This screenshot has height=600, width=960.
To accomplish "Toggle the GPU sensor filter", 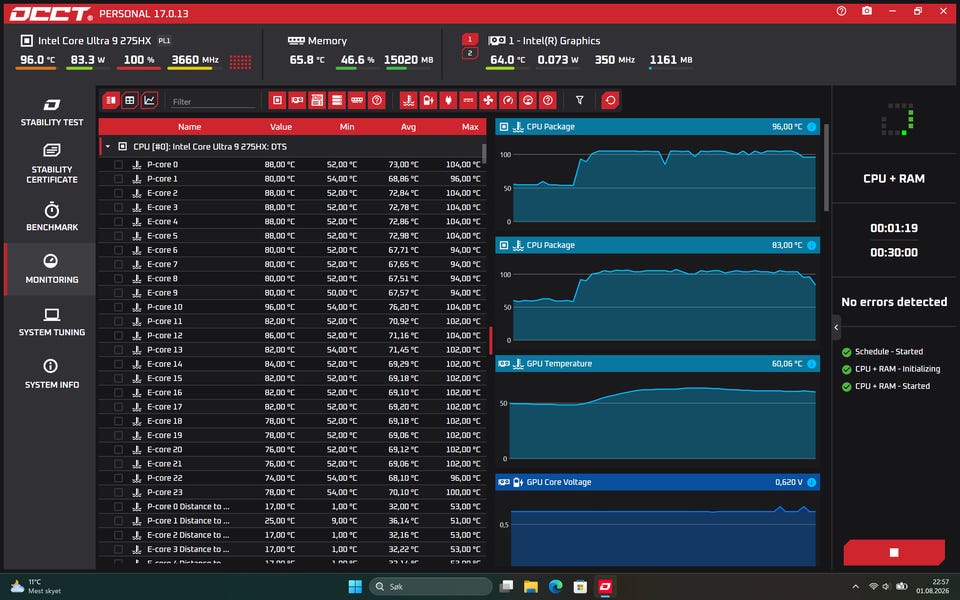I will (x=297, y=100).
